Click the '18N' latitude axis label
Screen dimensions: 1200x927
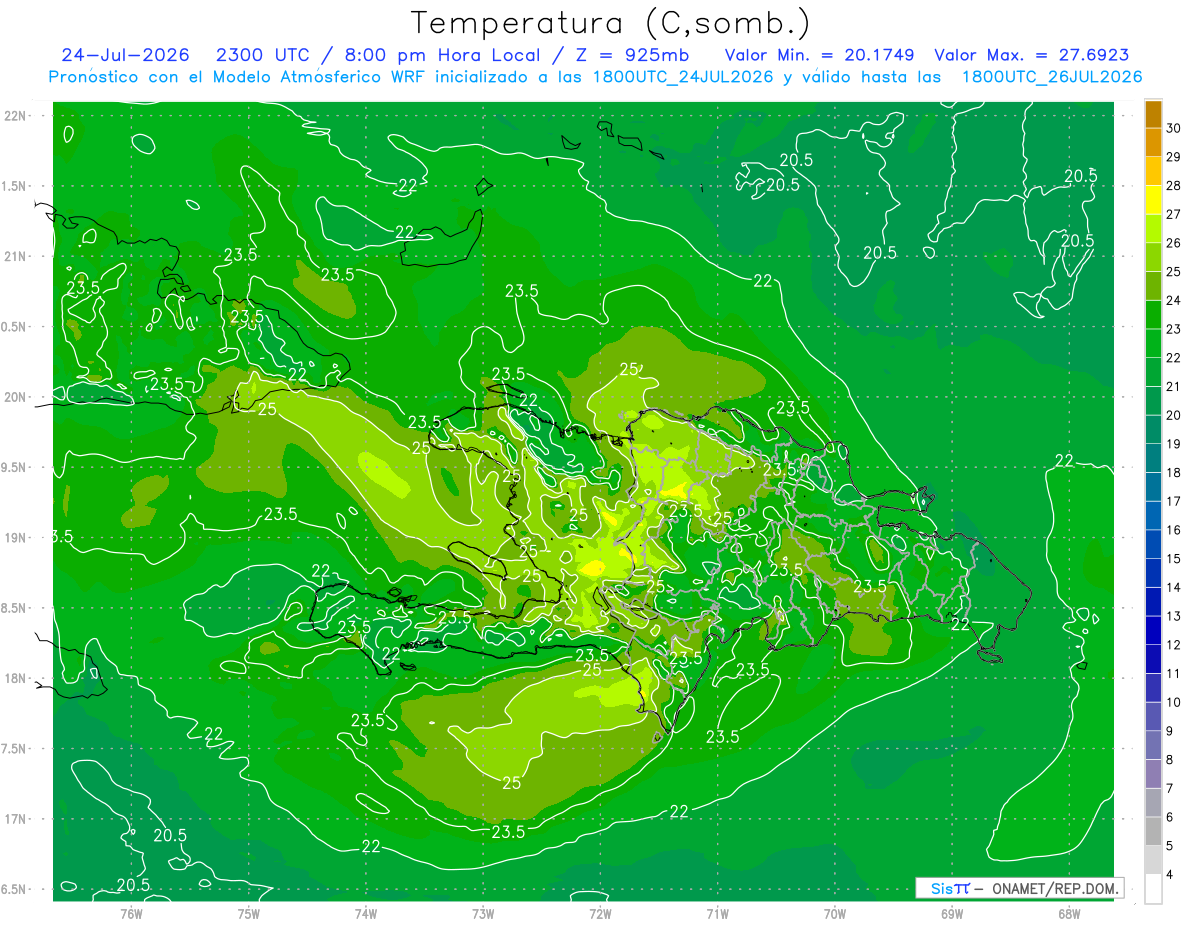point(15,678)
